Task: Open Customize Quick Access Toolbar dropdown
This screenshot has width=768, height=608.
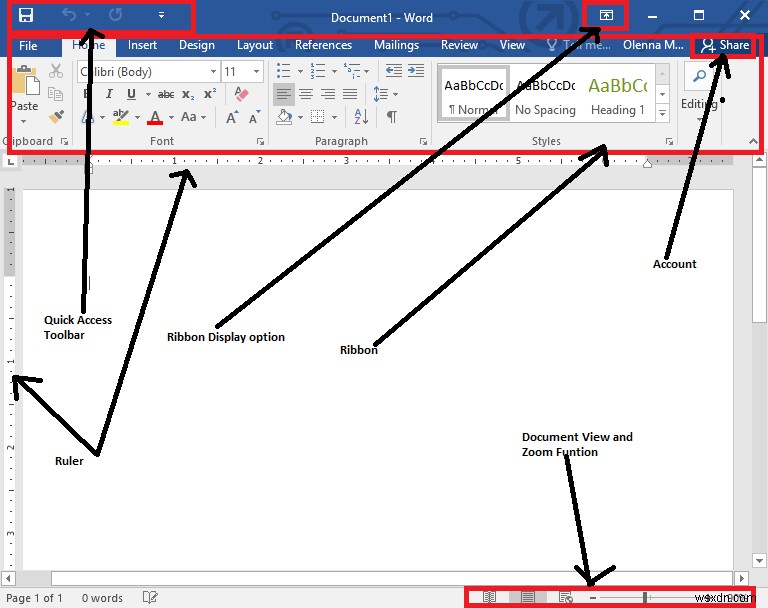Action: pos(161,15)
